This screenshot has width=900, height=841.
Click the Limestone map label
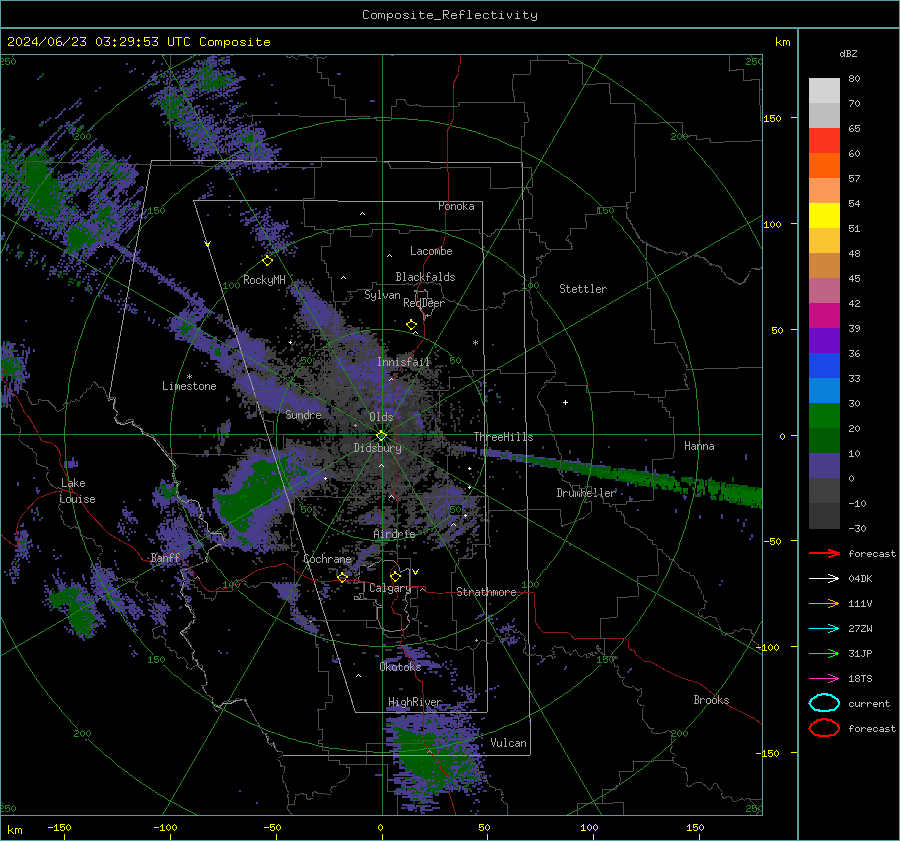click(189, 386)
